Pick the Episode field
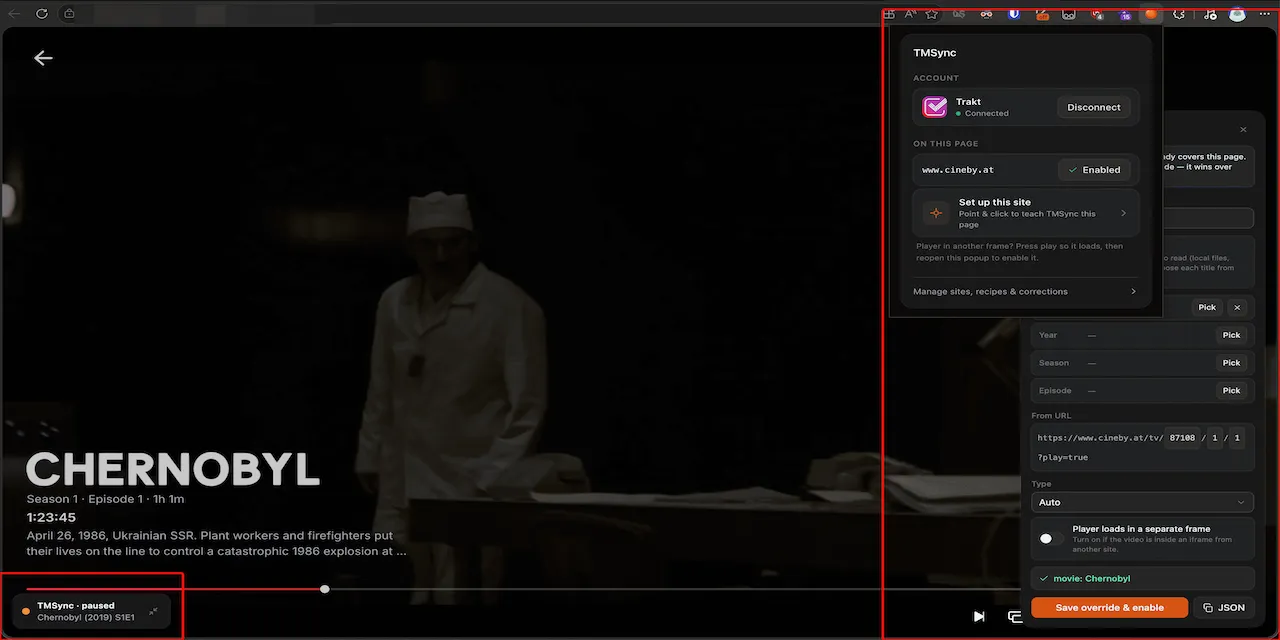The width and height of the screenshot is (1280, 640). tap(1231, 391)
